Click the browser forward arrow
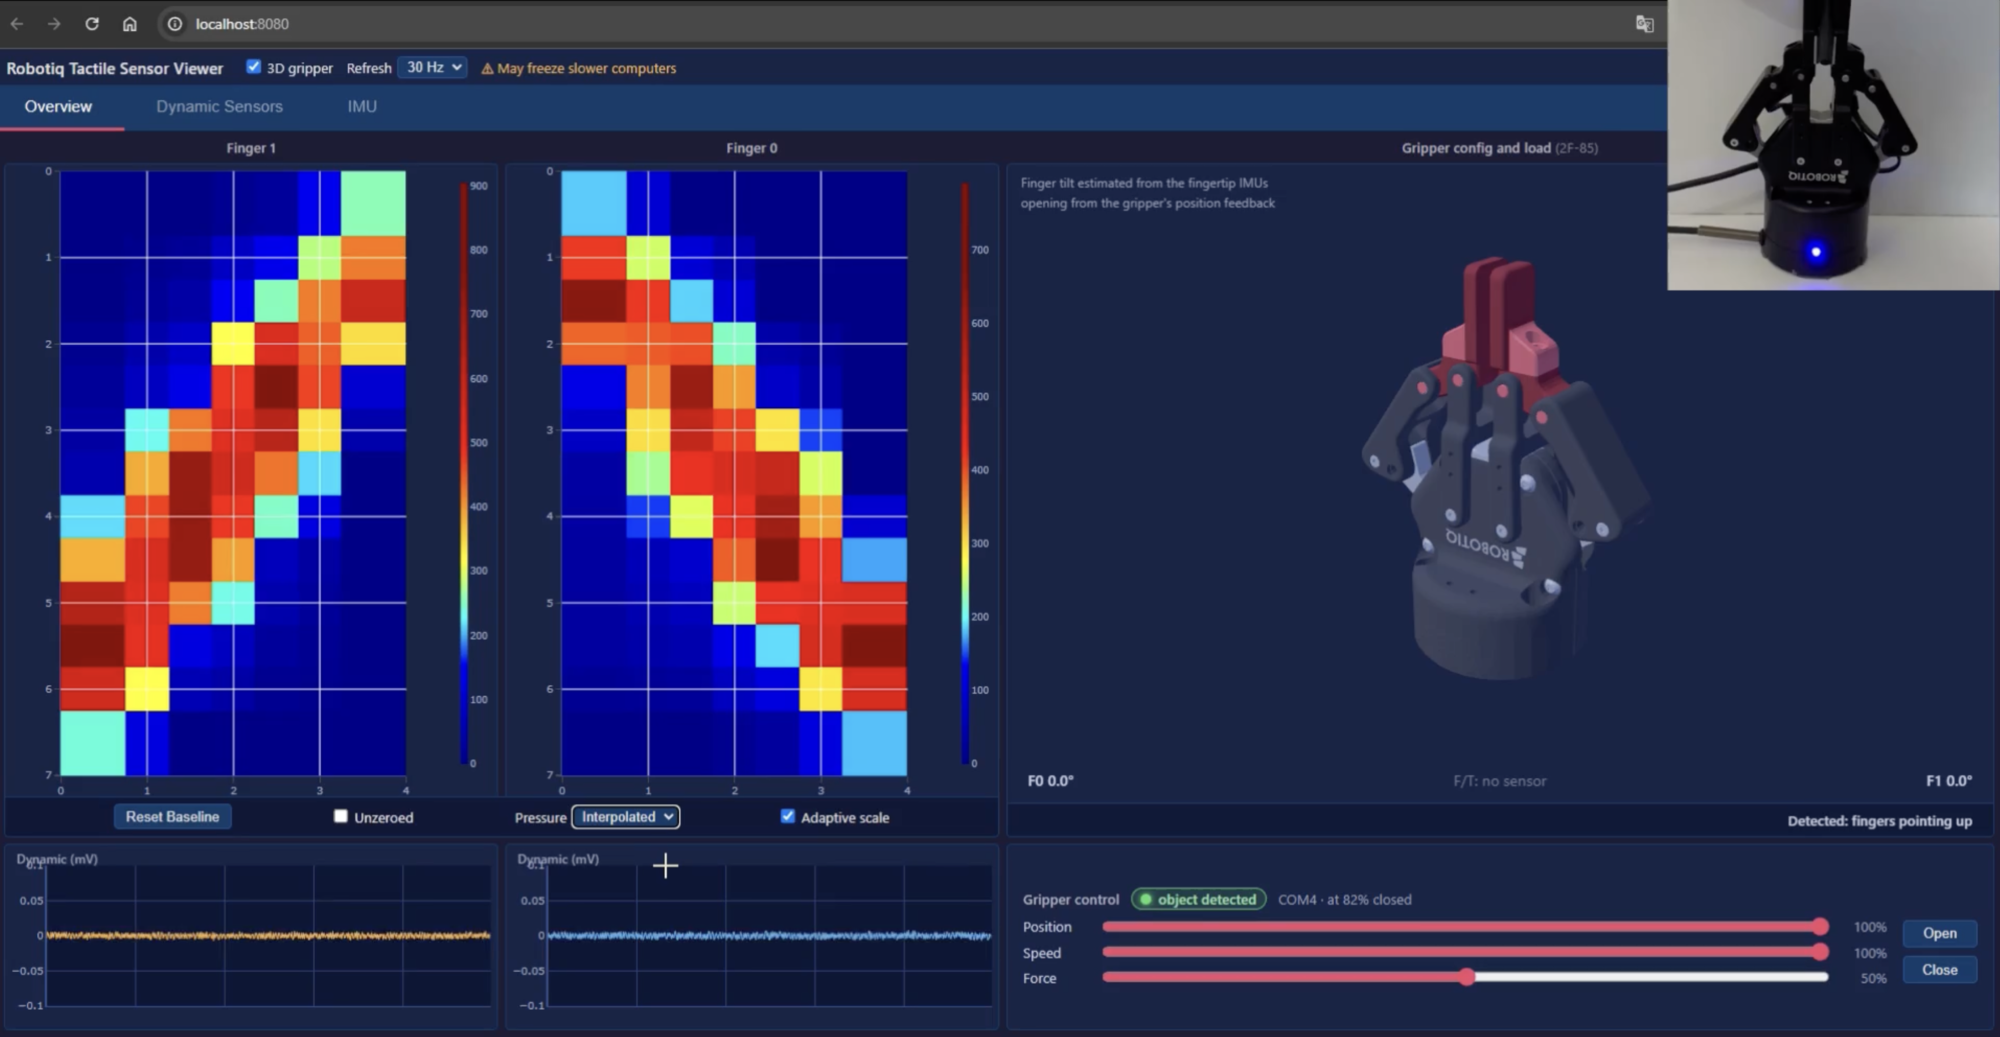Viewport: 2000px width, 1037px height. (54, 24)
